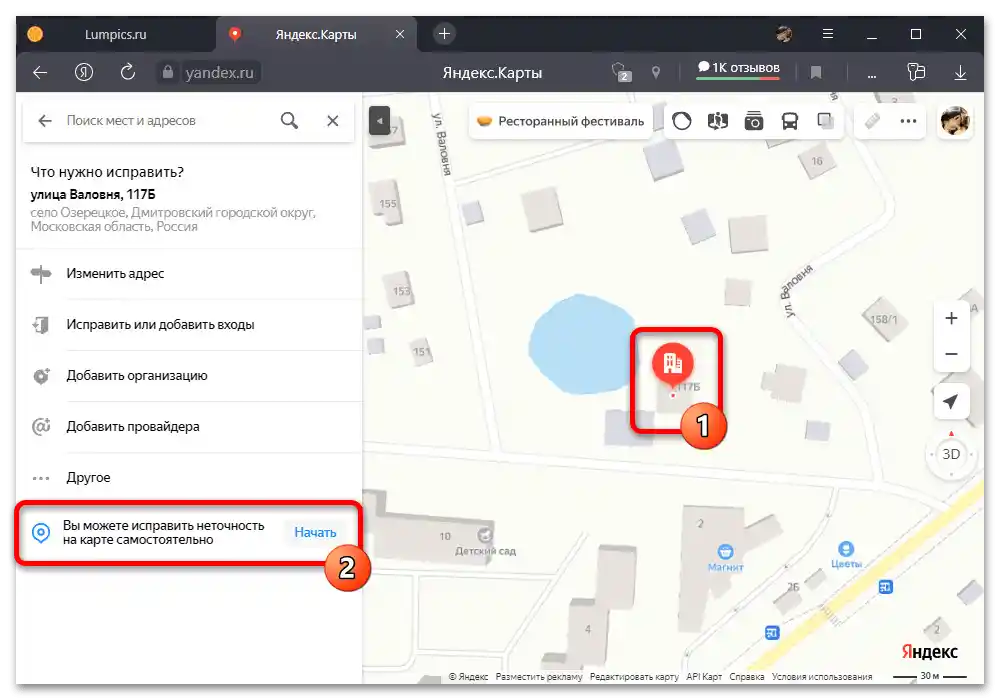Click the my location arrow button
The height and width of the screenshot is (700, 1000).
(x=951, y=402)
